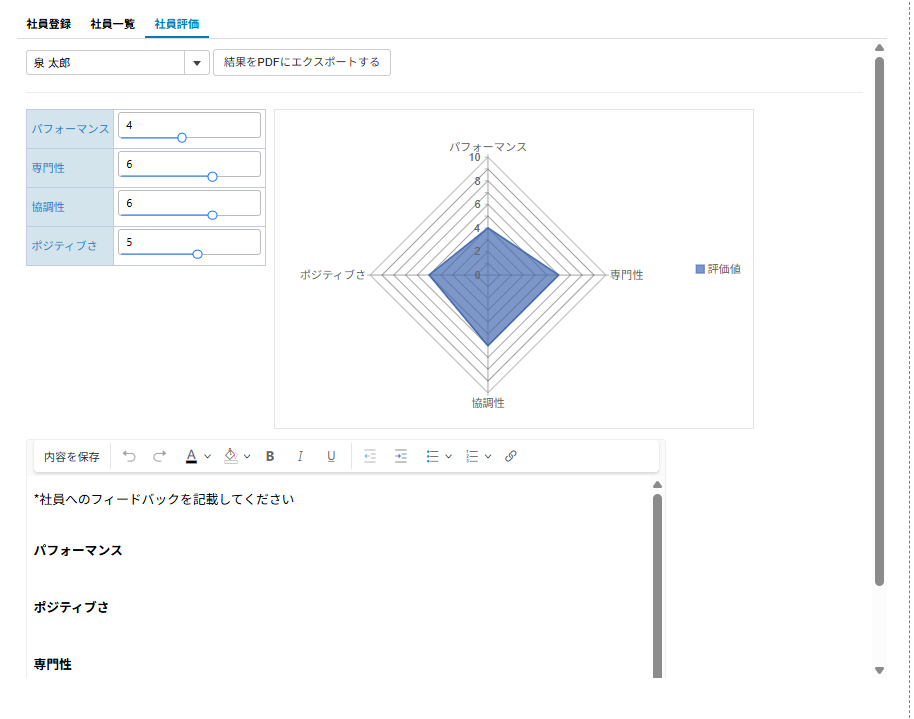Insert a hyperlink using the link icon
The width and height of the screenshot is (914, 719).
click(512, 456)
